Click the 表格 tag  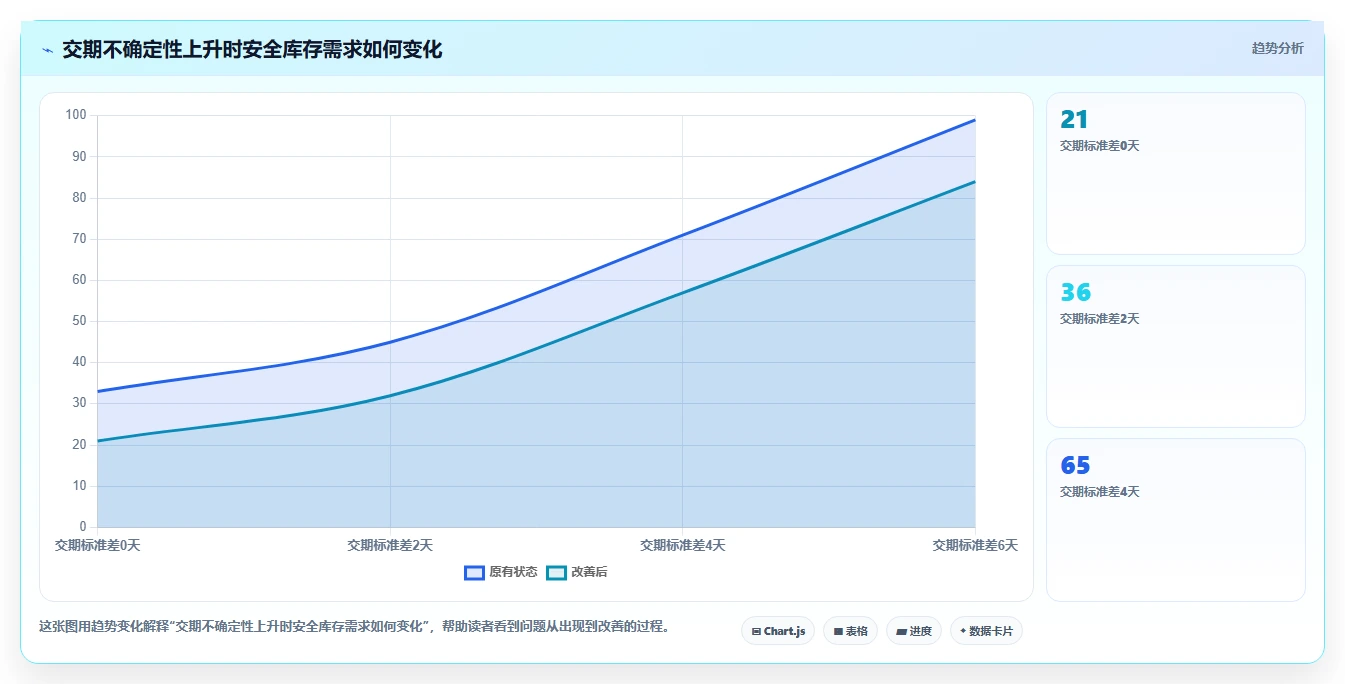pyautogui.click(x=850, y=631)
